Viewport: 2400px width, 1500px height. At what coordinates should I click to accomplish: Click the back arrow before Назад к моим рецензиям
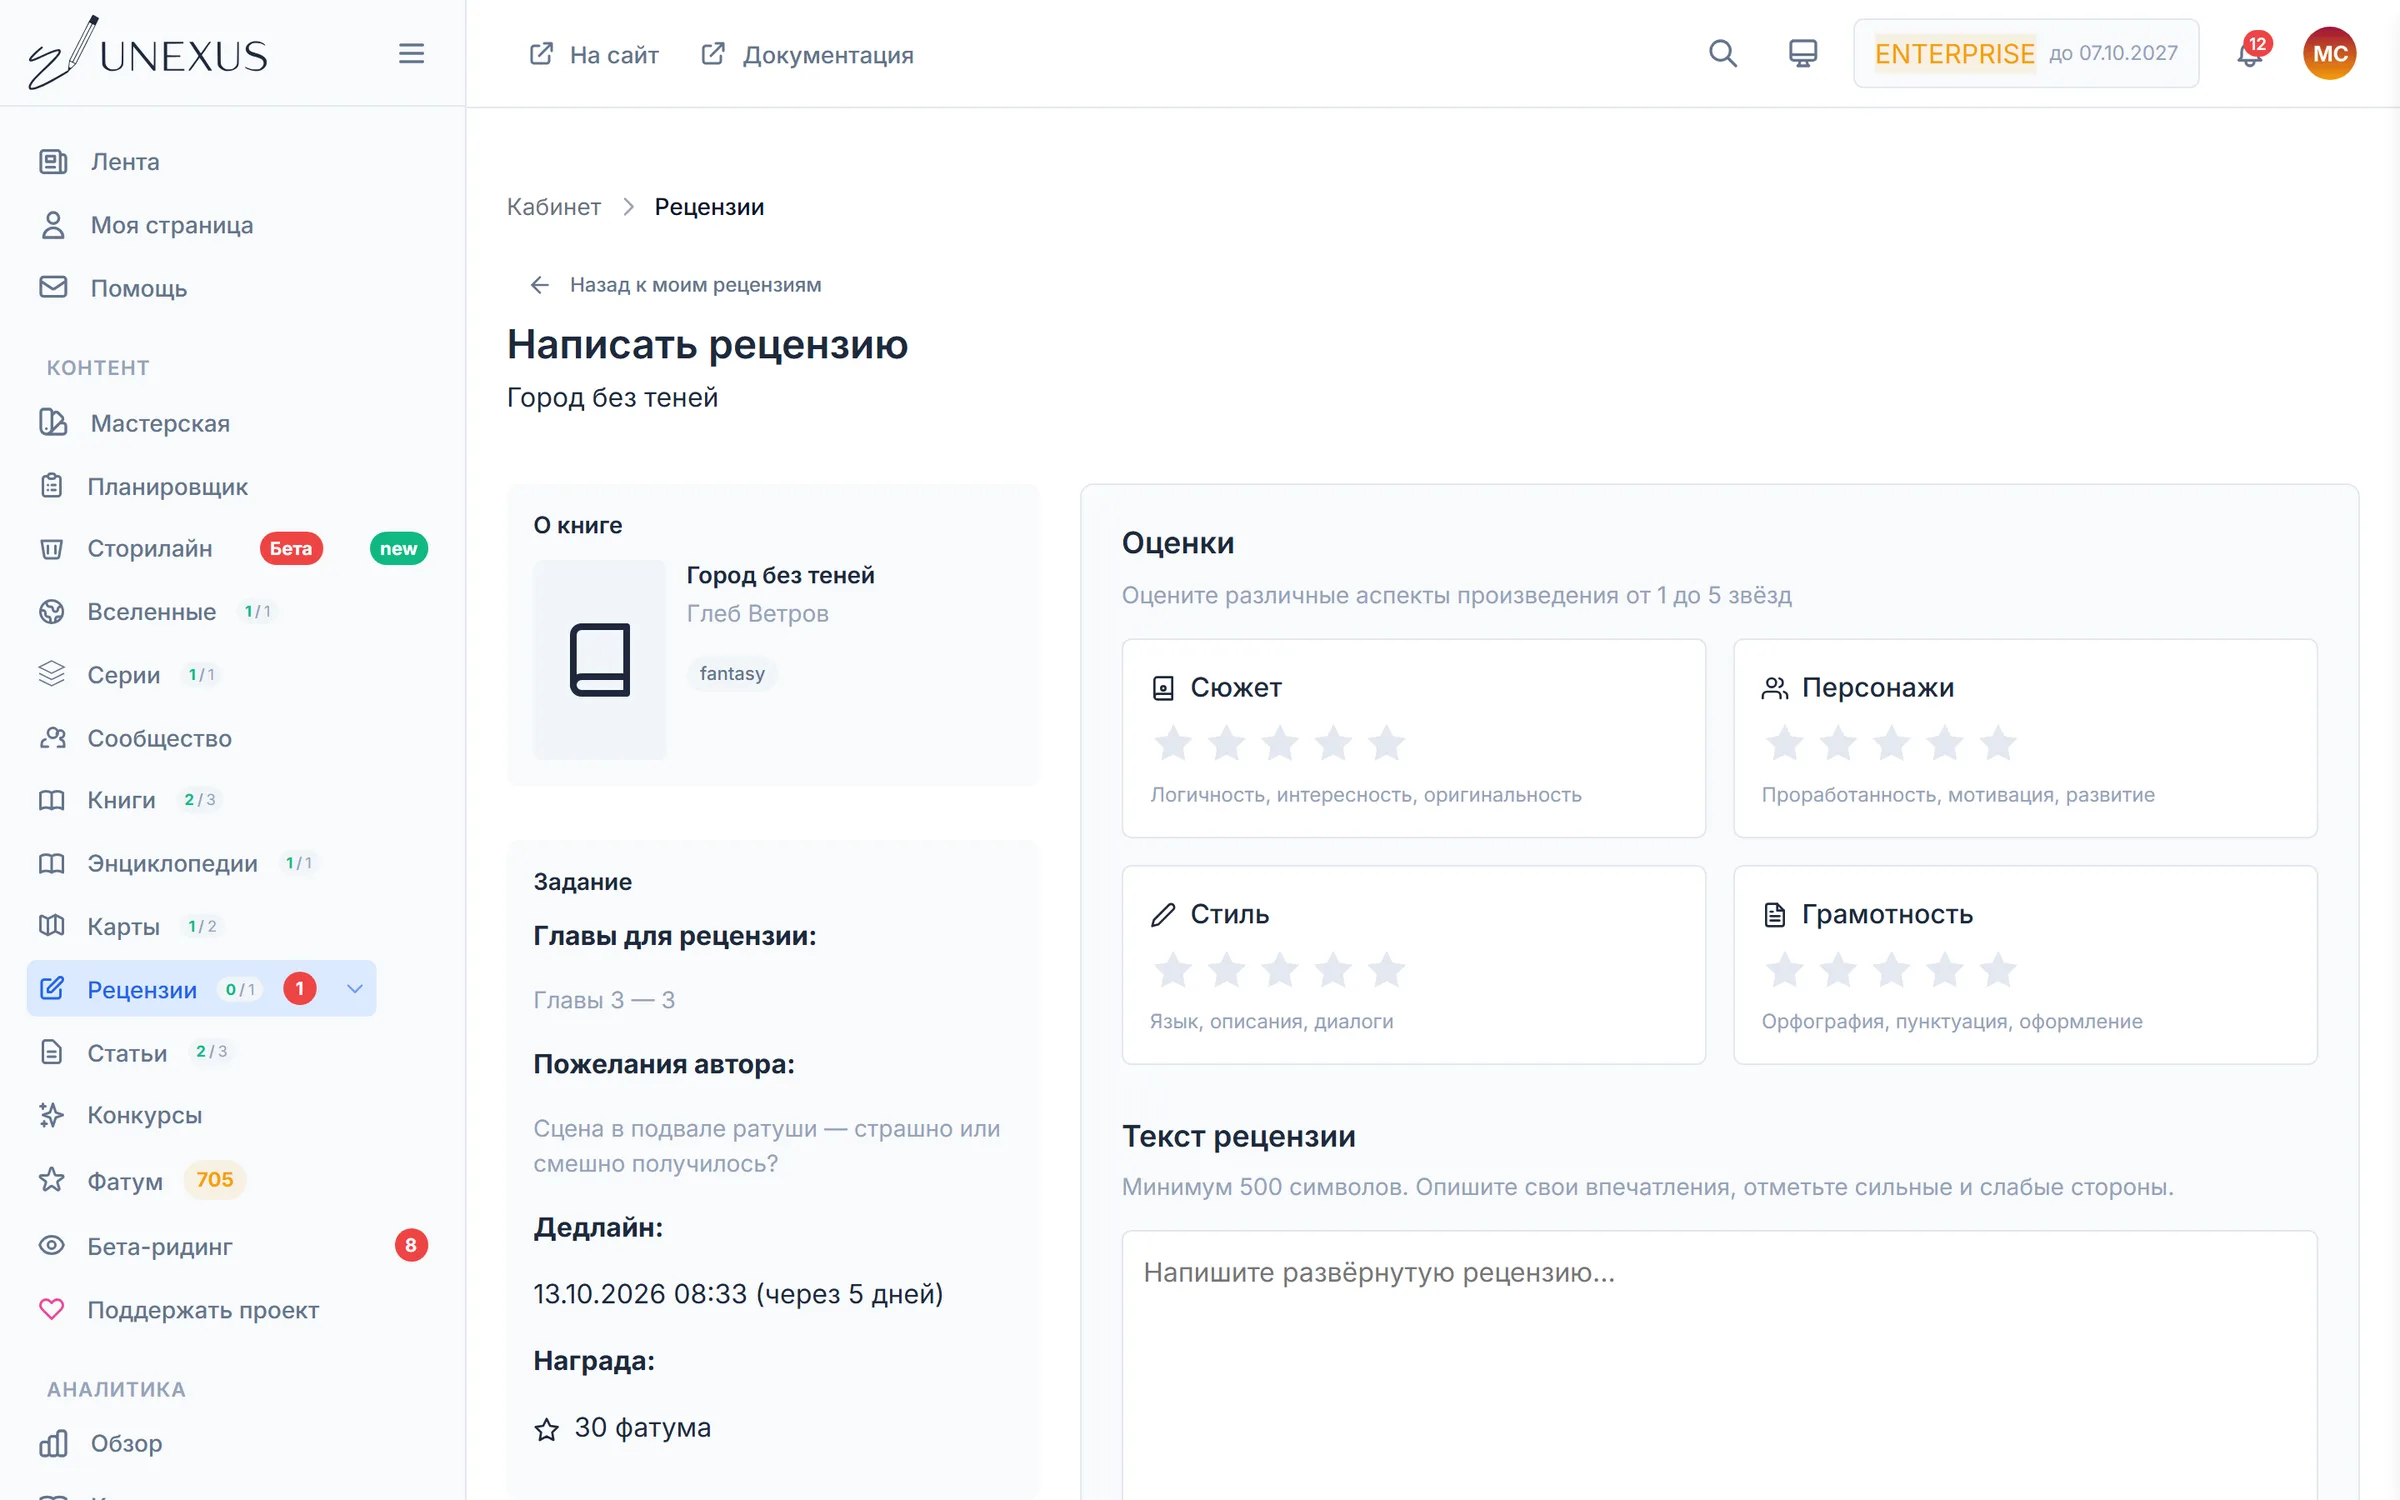(540, 285)
